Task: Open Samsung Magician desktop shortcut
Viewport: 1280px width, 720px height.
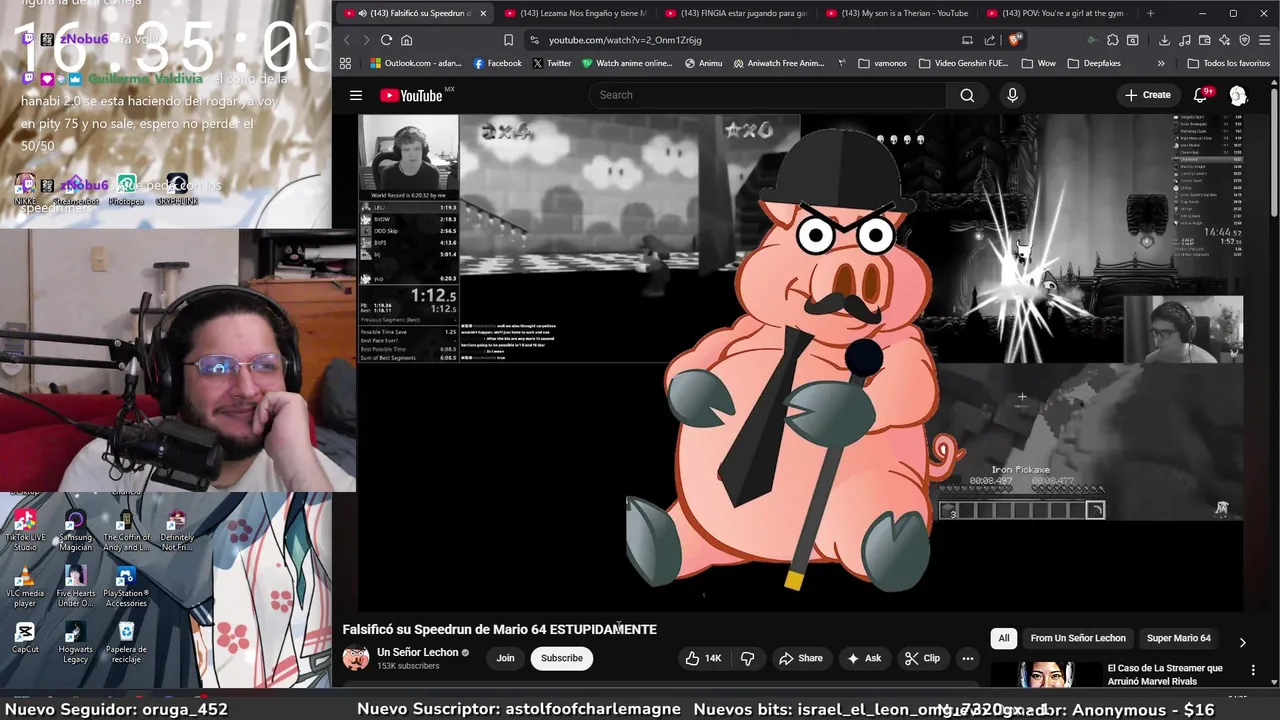Action: (x=75, y=531)
